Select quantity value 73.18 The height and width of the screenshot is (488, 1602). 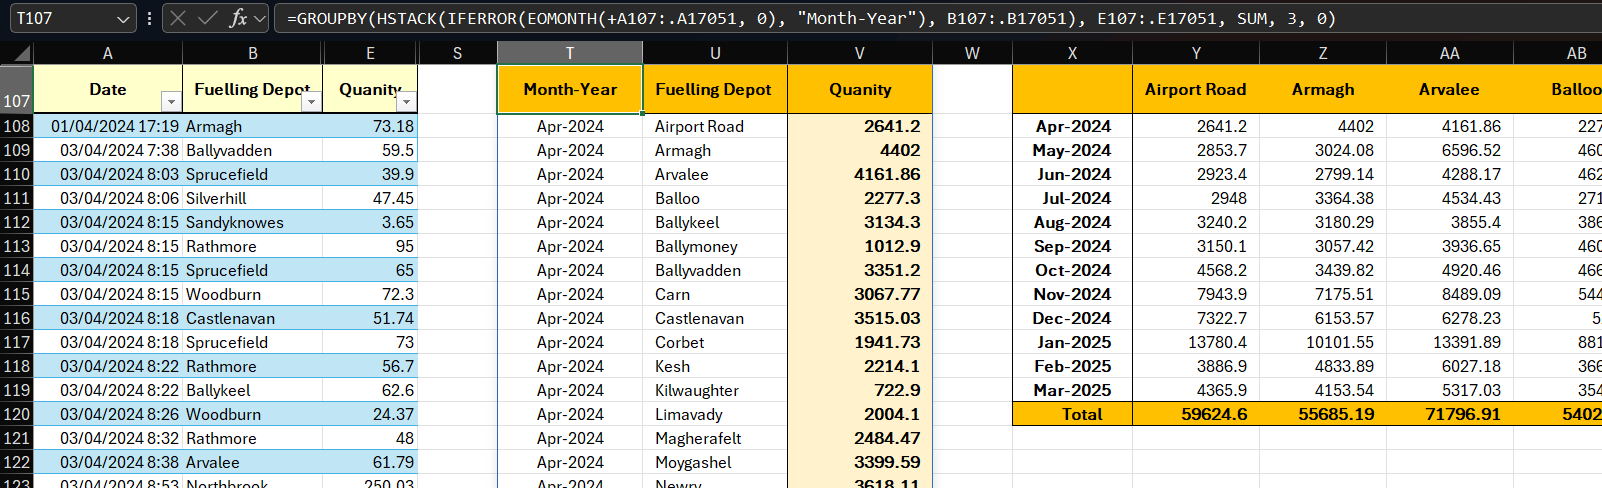370,126
